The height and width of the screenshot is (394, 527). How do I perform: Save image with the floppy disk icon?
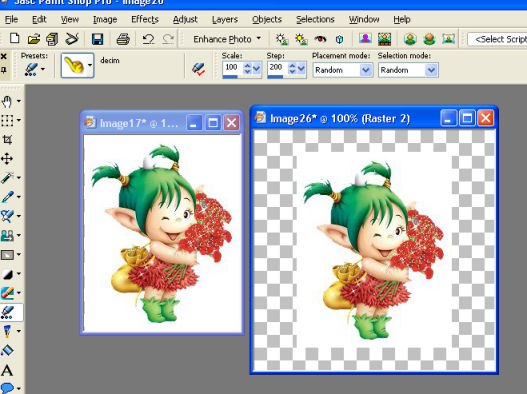click(97, 39)
